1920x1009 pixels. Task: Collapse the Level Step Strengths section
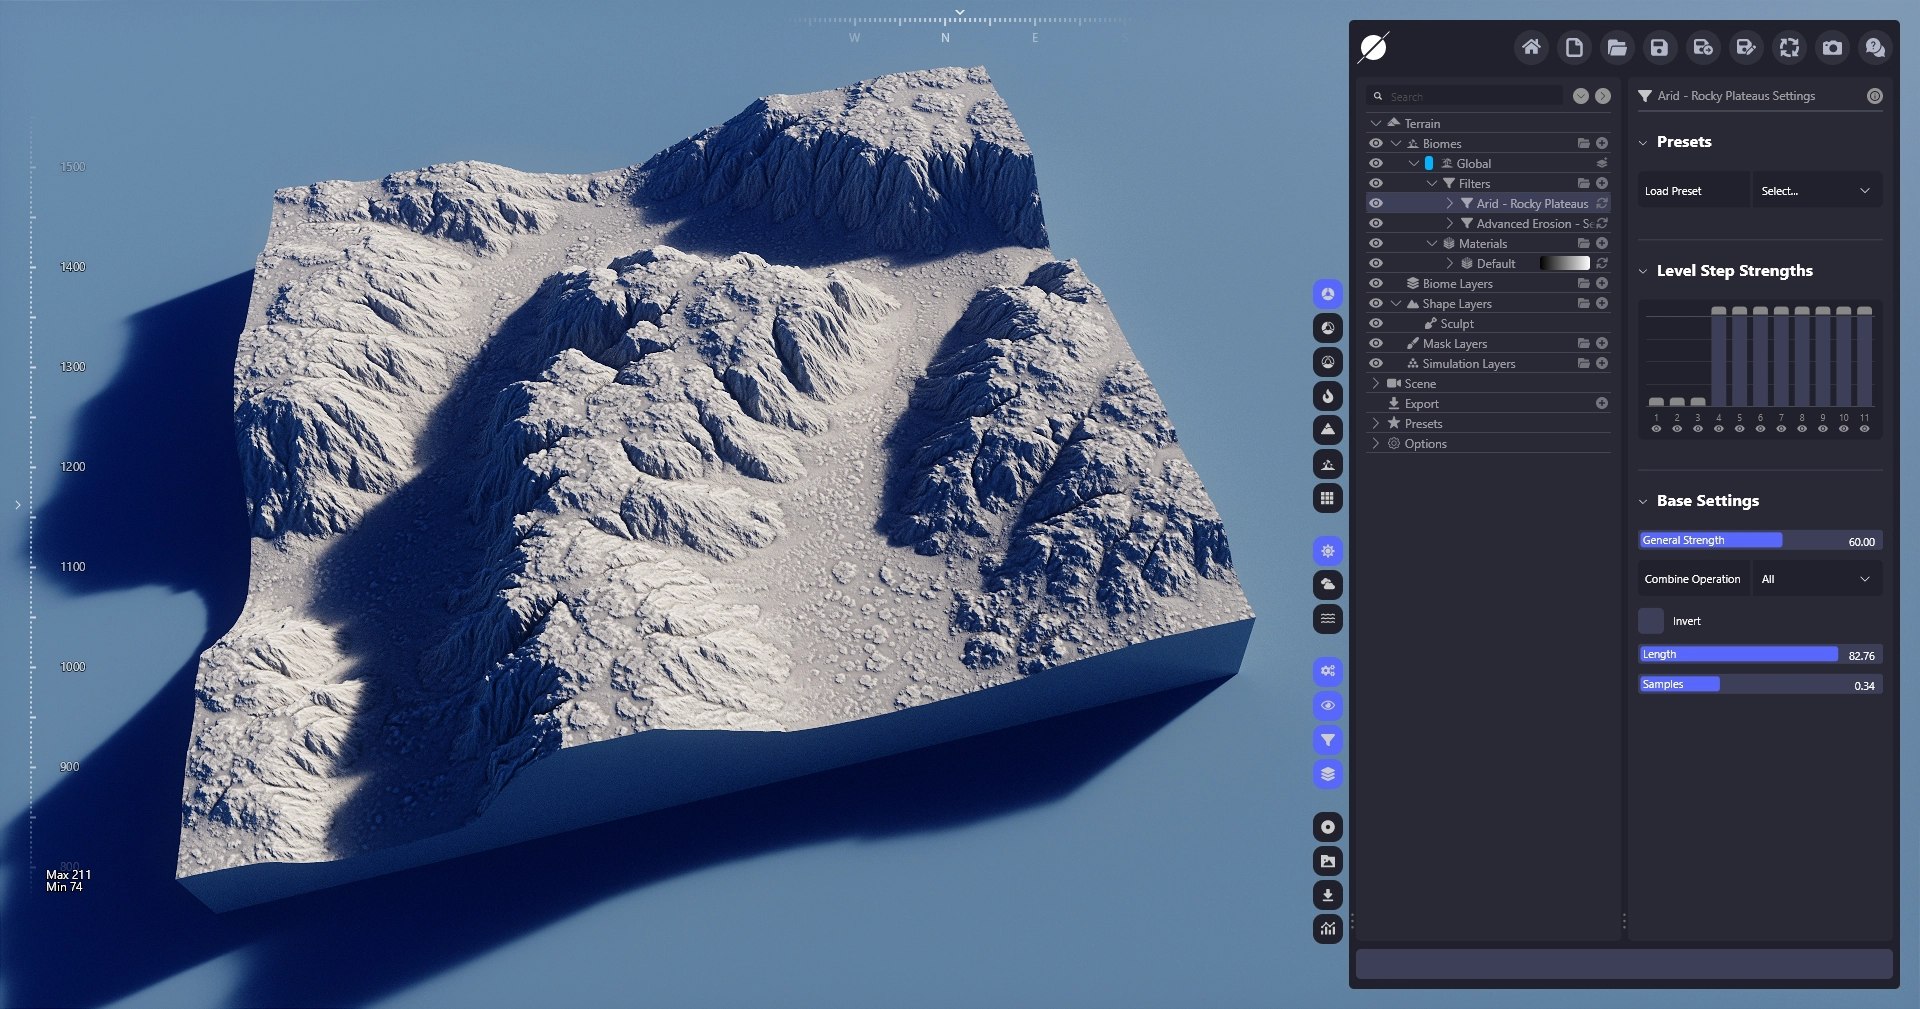[1643, 271]
